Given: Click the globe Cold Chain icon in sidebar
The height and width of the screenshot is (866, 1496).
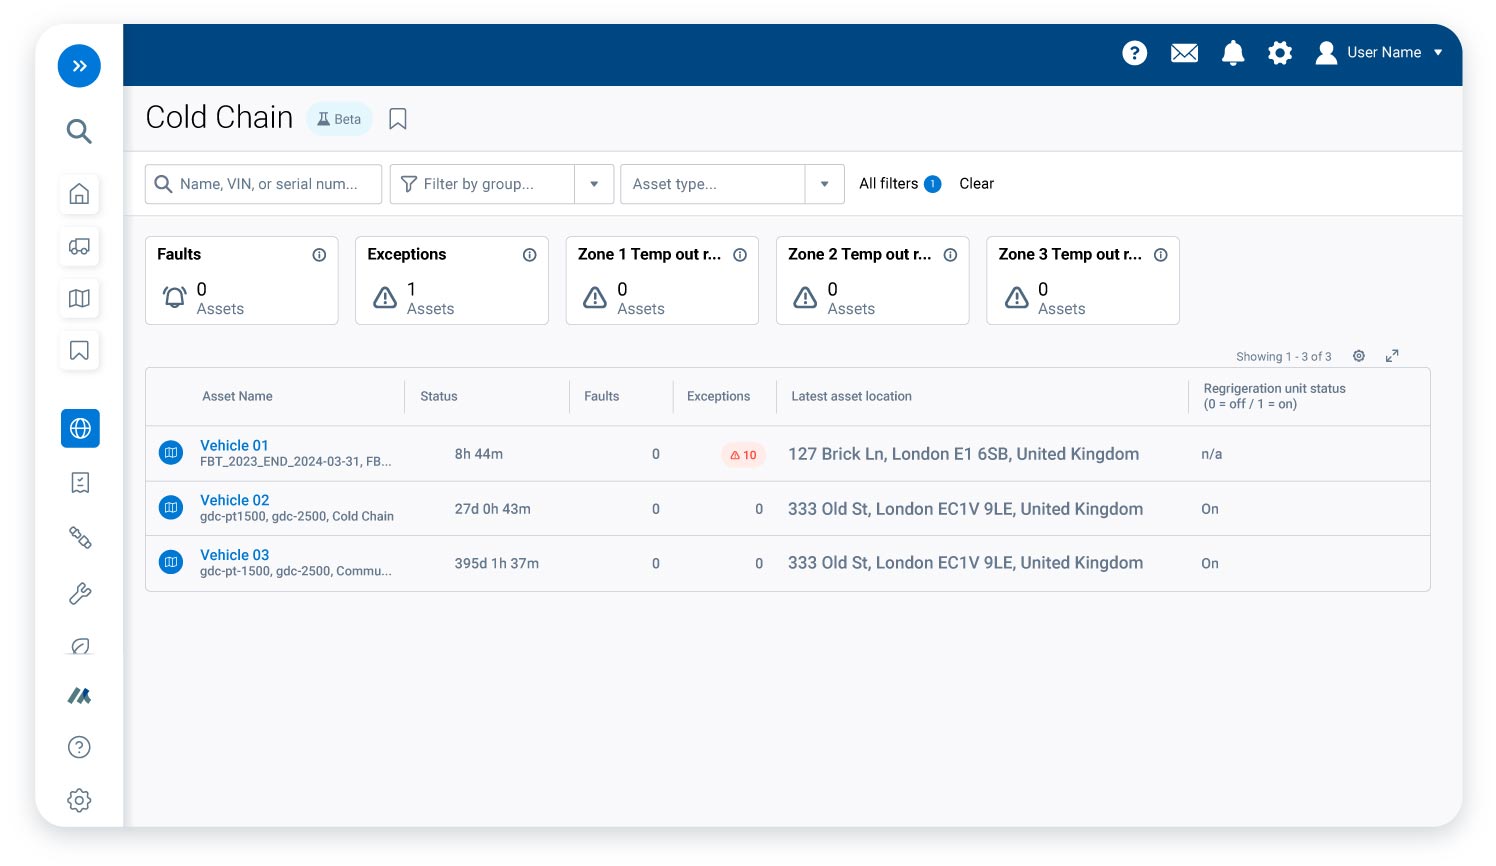Looking at the screenshot, I should point(80,428).
